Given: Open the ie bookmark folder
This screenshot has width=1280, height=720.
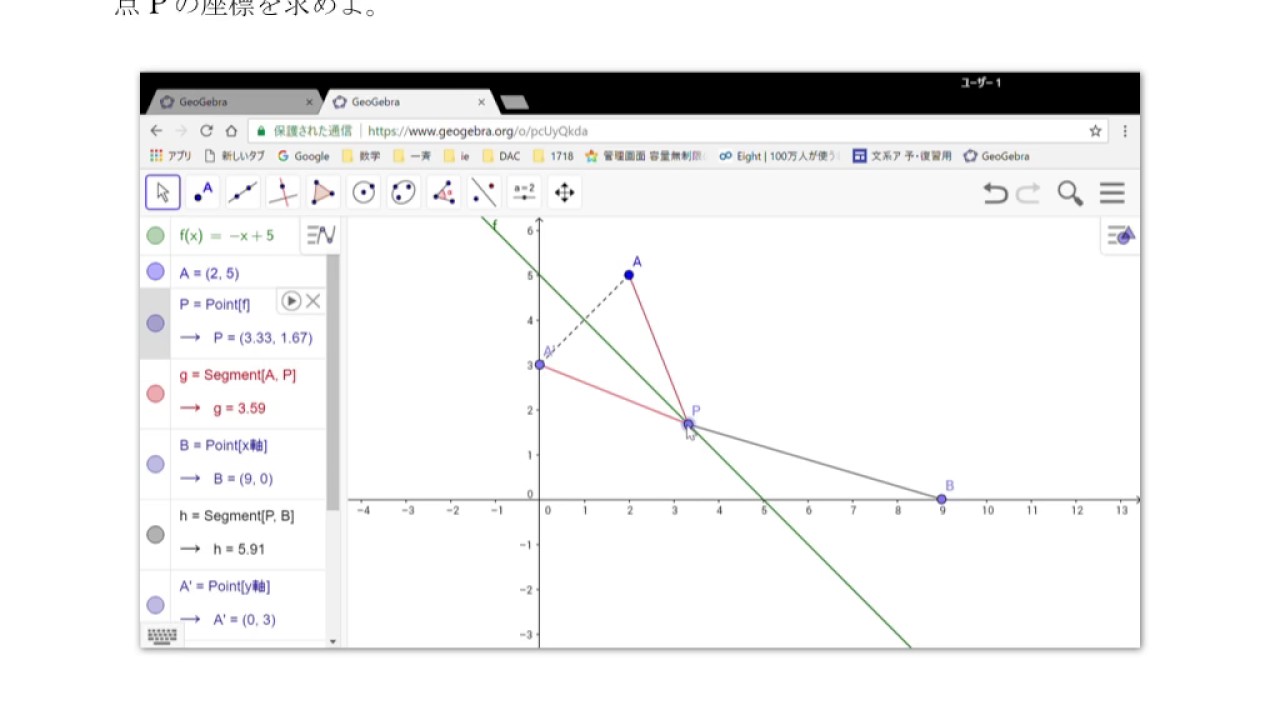Looking at the screenshot, I should tap(457, 156).
